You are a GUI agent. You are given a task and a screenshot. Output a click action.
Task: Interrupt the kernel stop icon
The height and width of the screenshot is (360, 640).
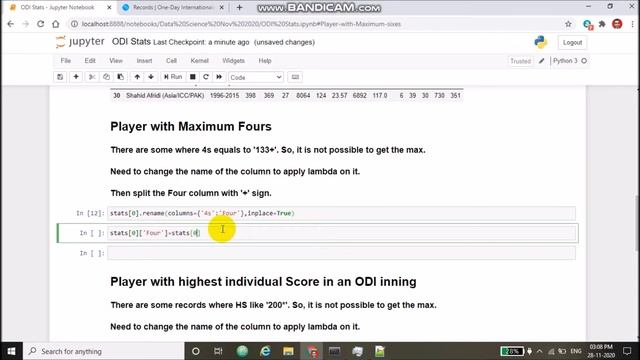[x=193, y=77]
